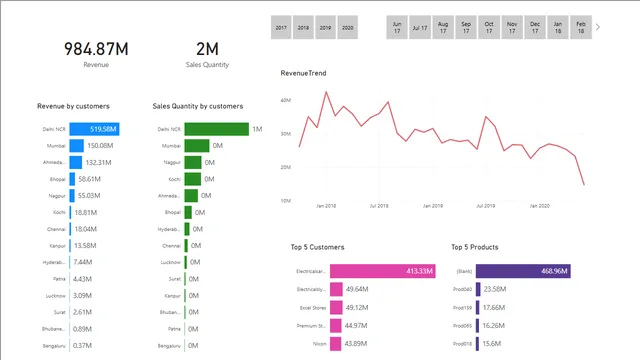Filter to the Dec 17 month tile
This screenshot has height=360, width=640.
(535, 27)
